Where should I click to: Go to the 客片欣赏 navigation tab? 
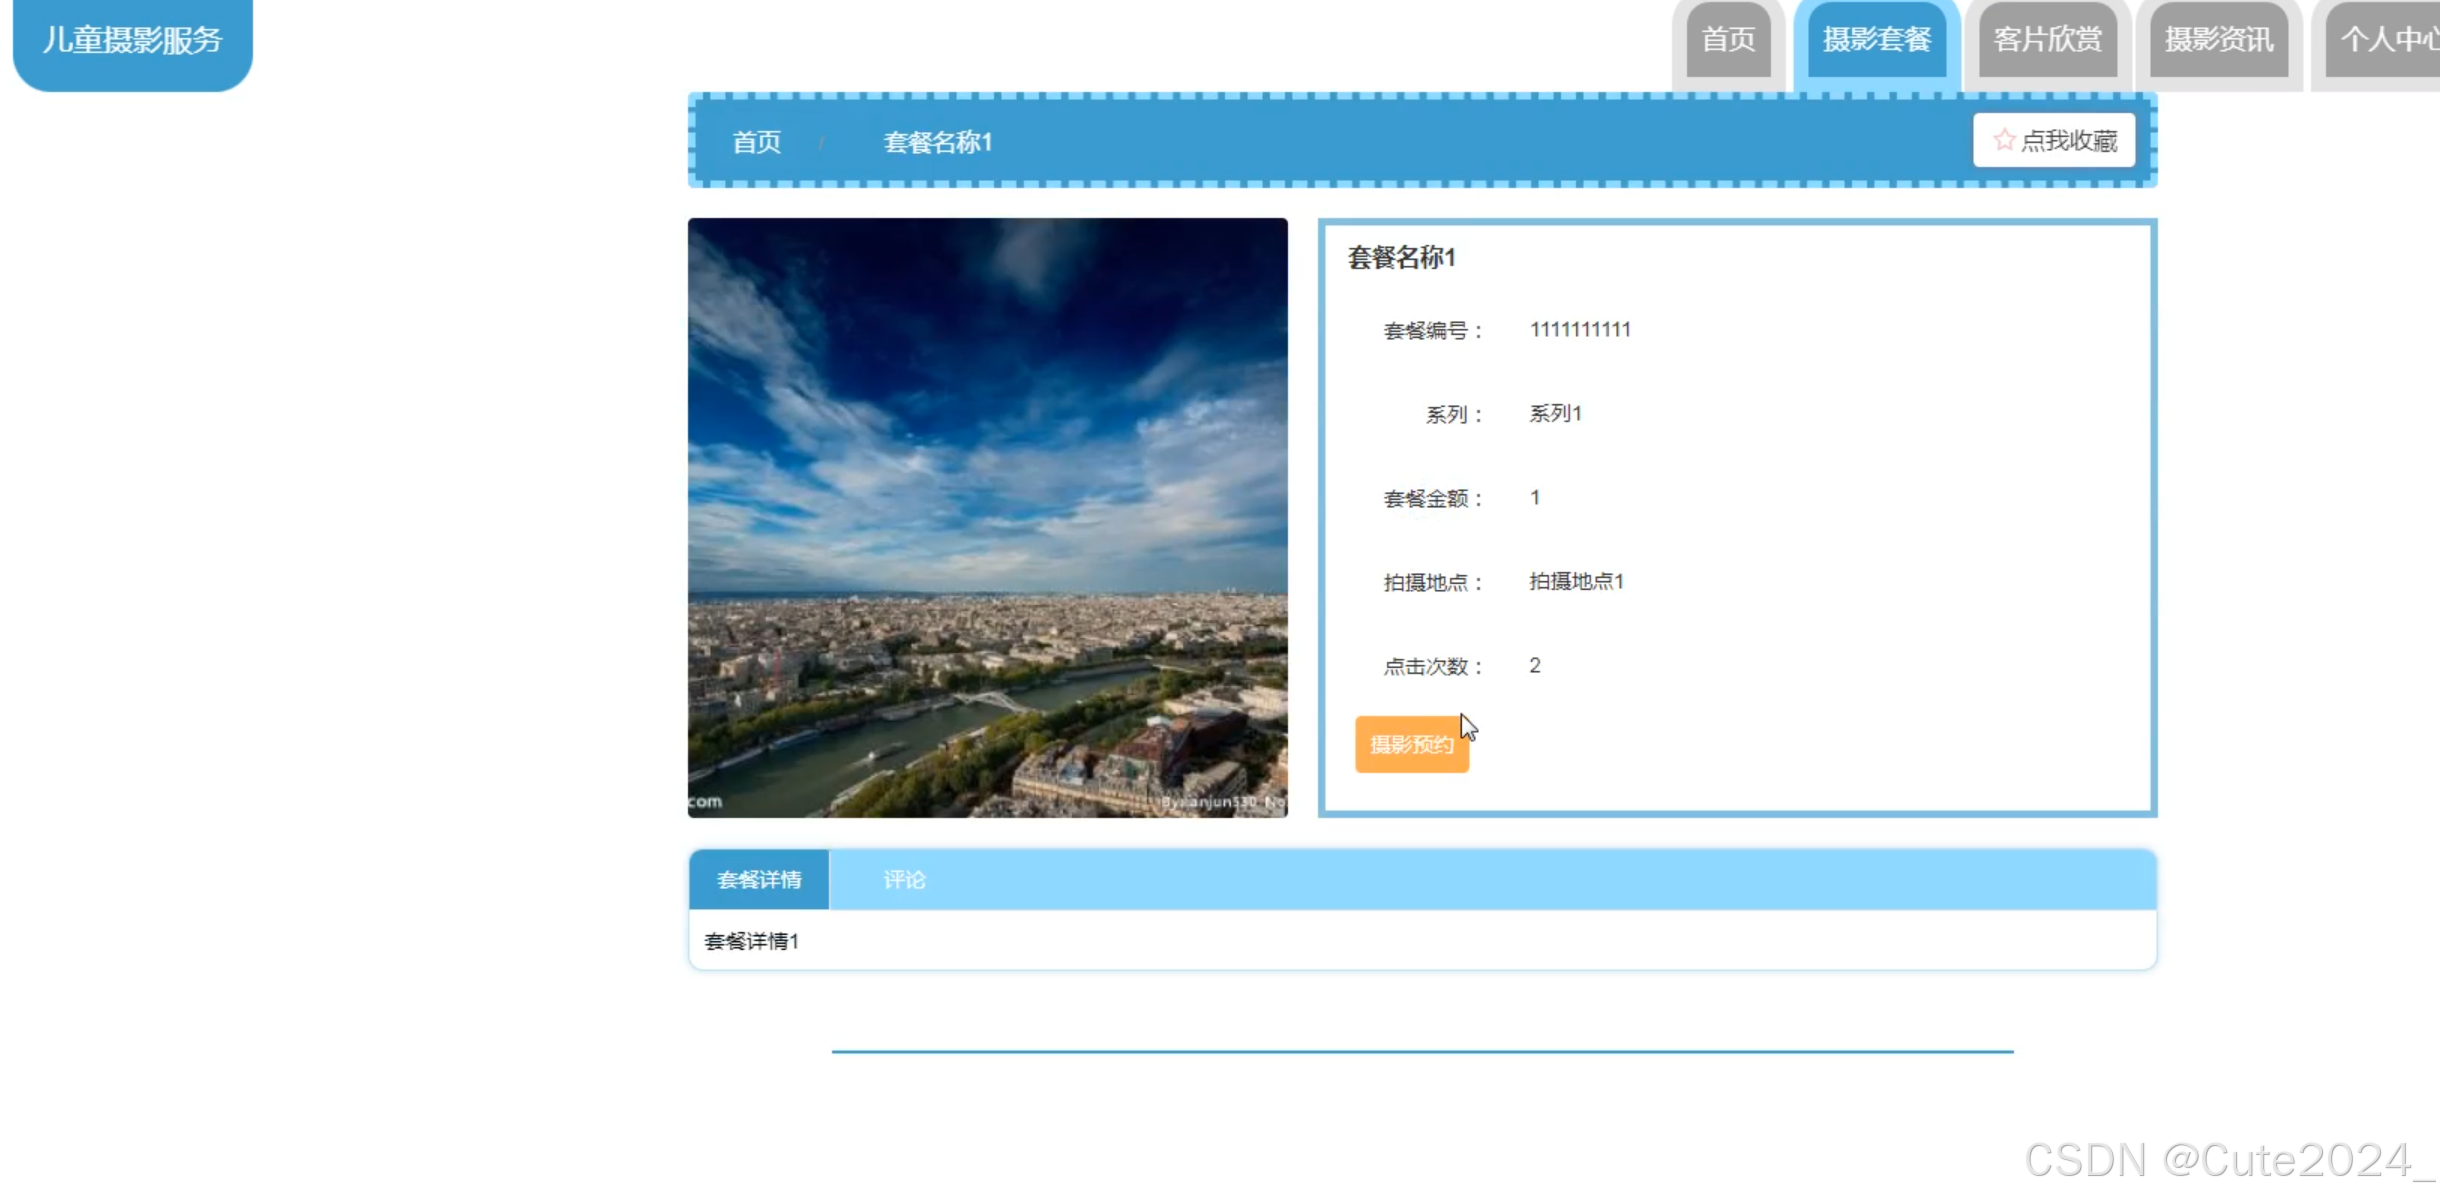2047,40
